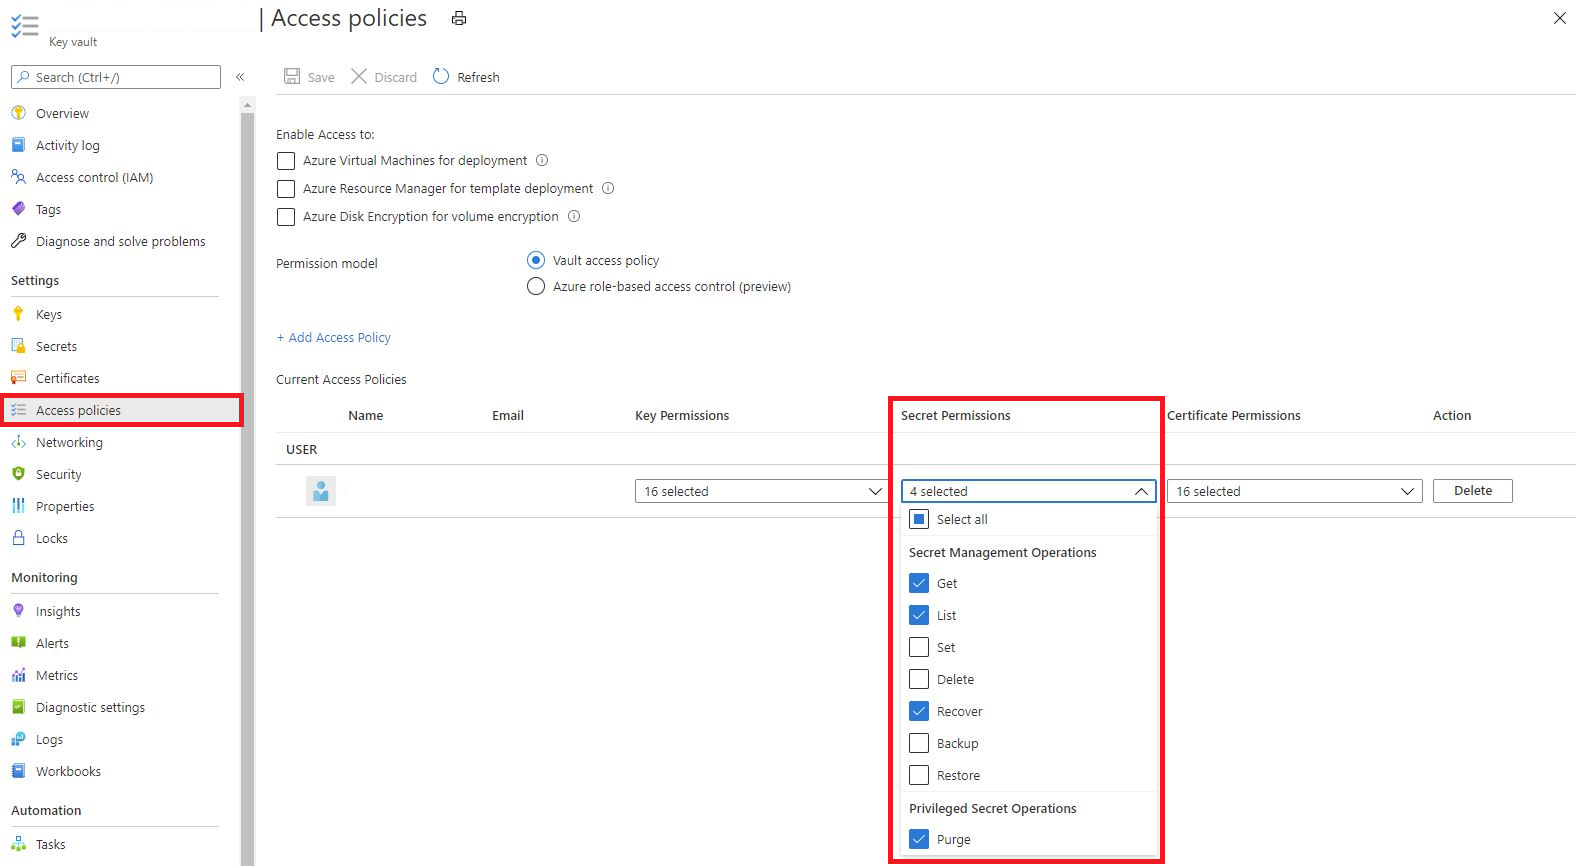Click the user avatar in policies table
The image size is (1584, 866).
click(x=321, y=491)
